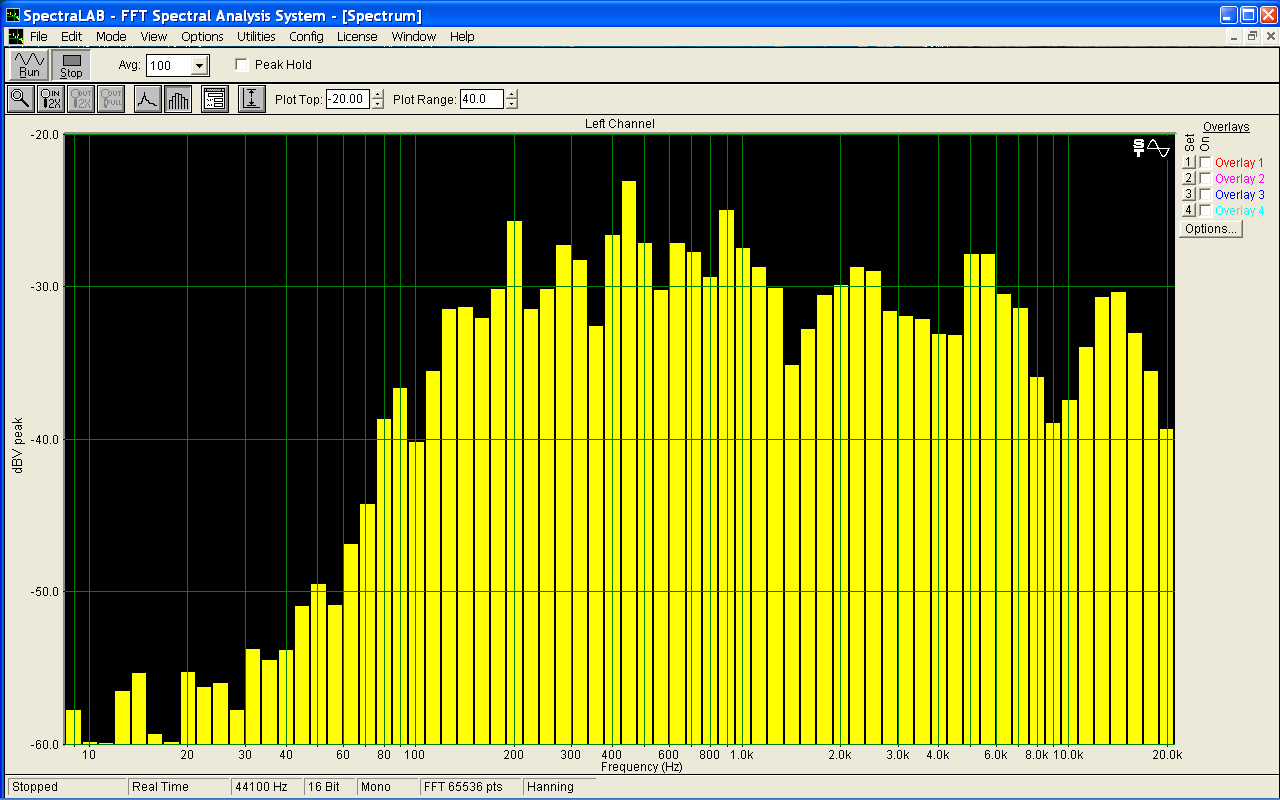Switch to line graph display icon

pos(148,99)
